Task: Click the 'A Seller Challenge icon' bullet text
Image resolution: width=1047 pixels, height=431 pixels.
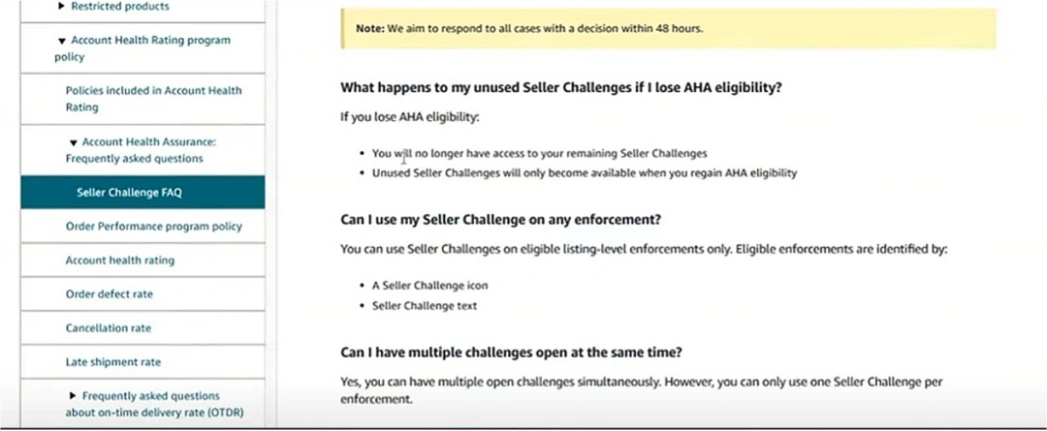Action: 430,285
